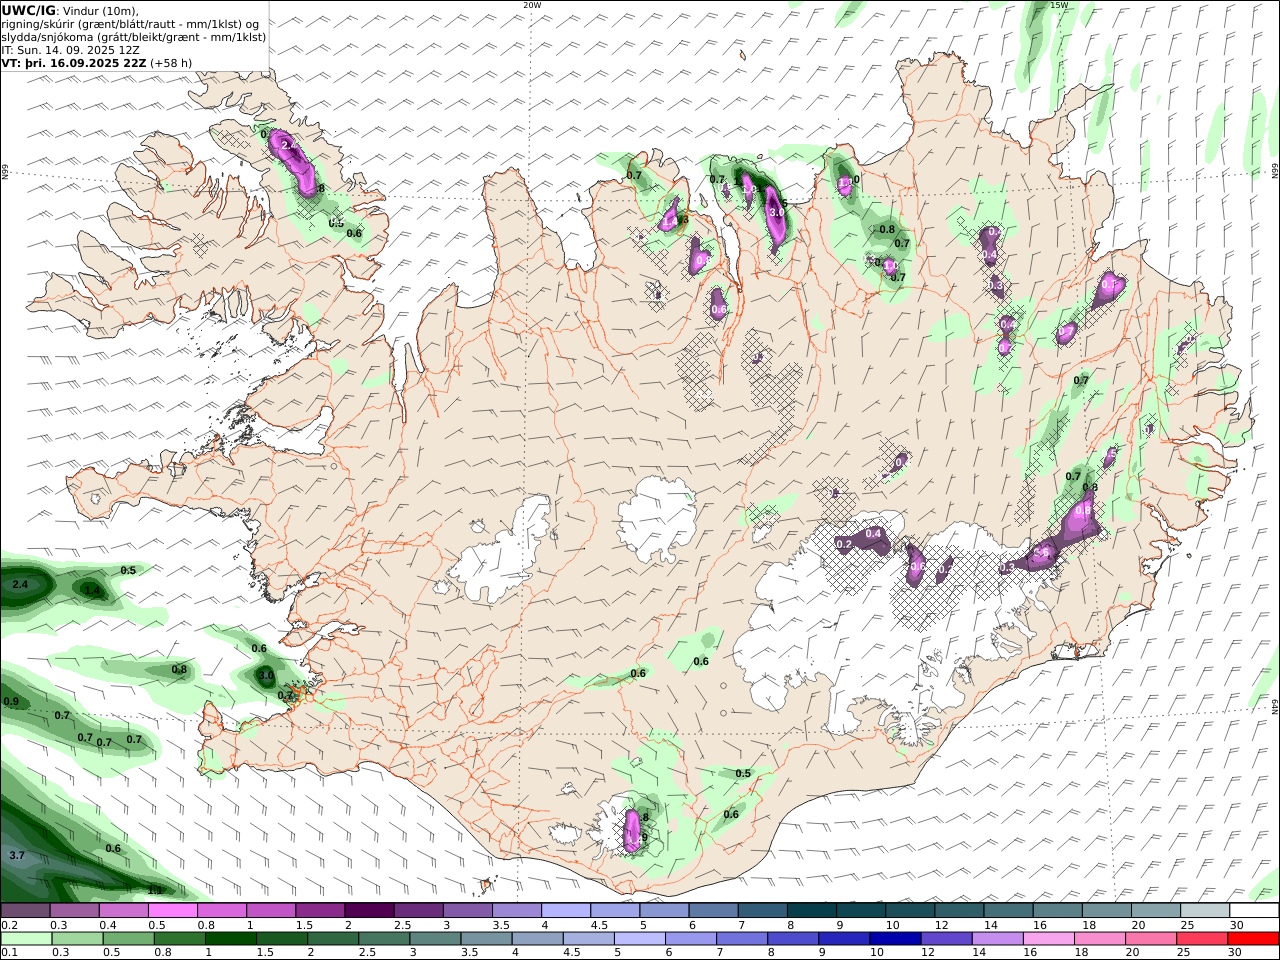This screenshot has height=960, width=1280.
Task: Select the 'slydda/snjókoma' header line
Action: [x=134, y=36]
